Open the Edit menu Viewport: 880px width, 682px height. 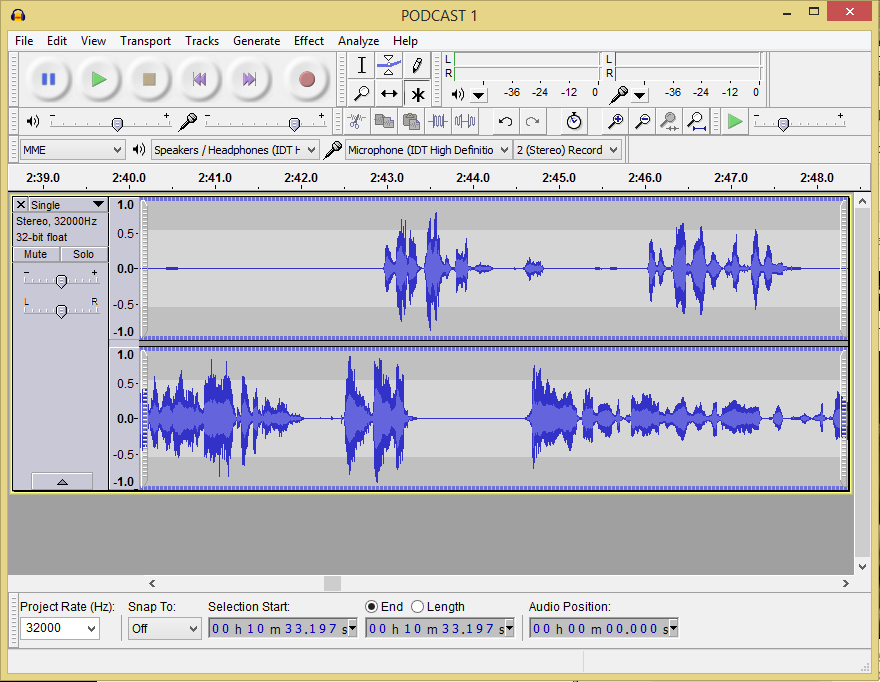point(57,41)
